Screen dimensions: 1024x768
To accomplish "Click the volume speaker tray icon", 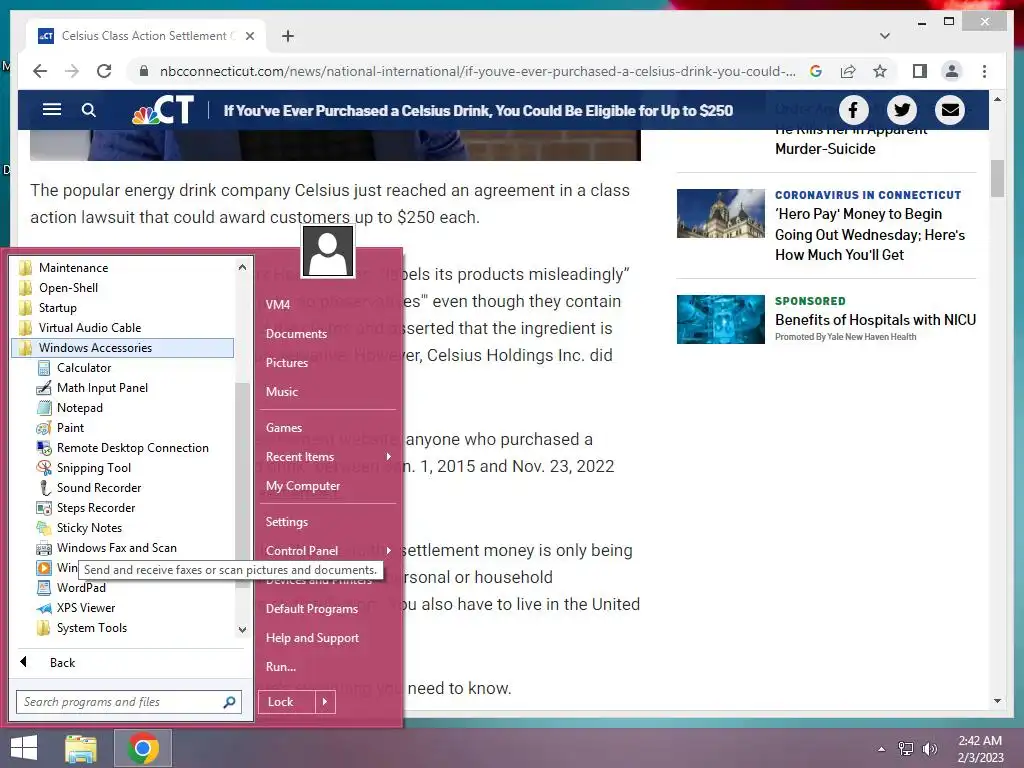I will pyautogui.click(x=930, y=748).
